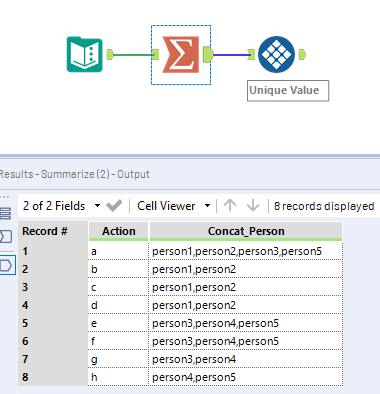Click the Summarize tool input anchor
The height and width of the screenshot is (394, 380).
click(155, 55)
